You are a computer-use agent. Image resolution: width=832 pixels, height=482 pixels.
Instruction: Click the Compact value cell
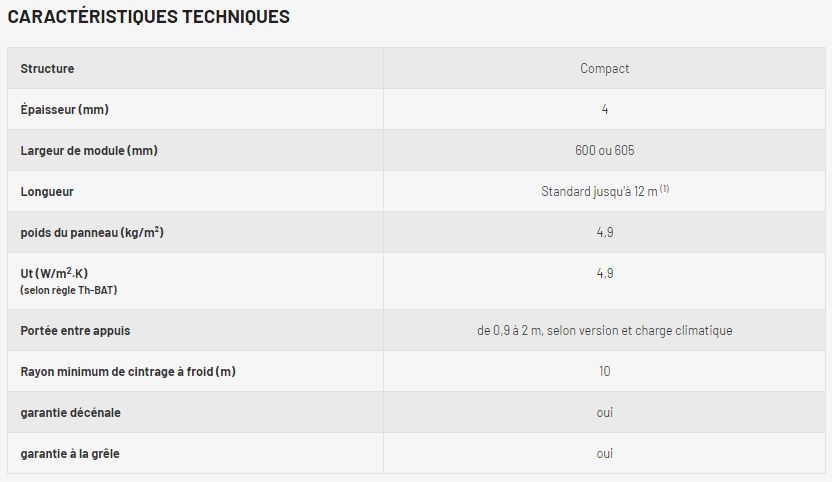click(x=604, y=69)
